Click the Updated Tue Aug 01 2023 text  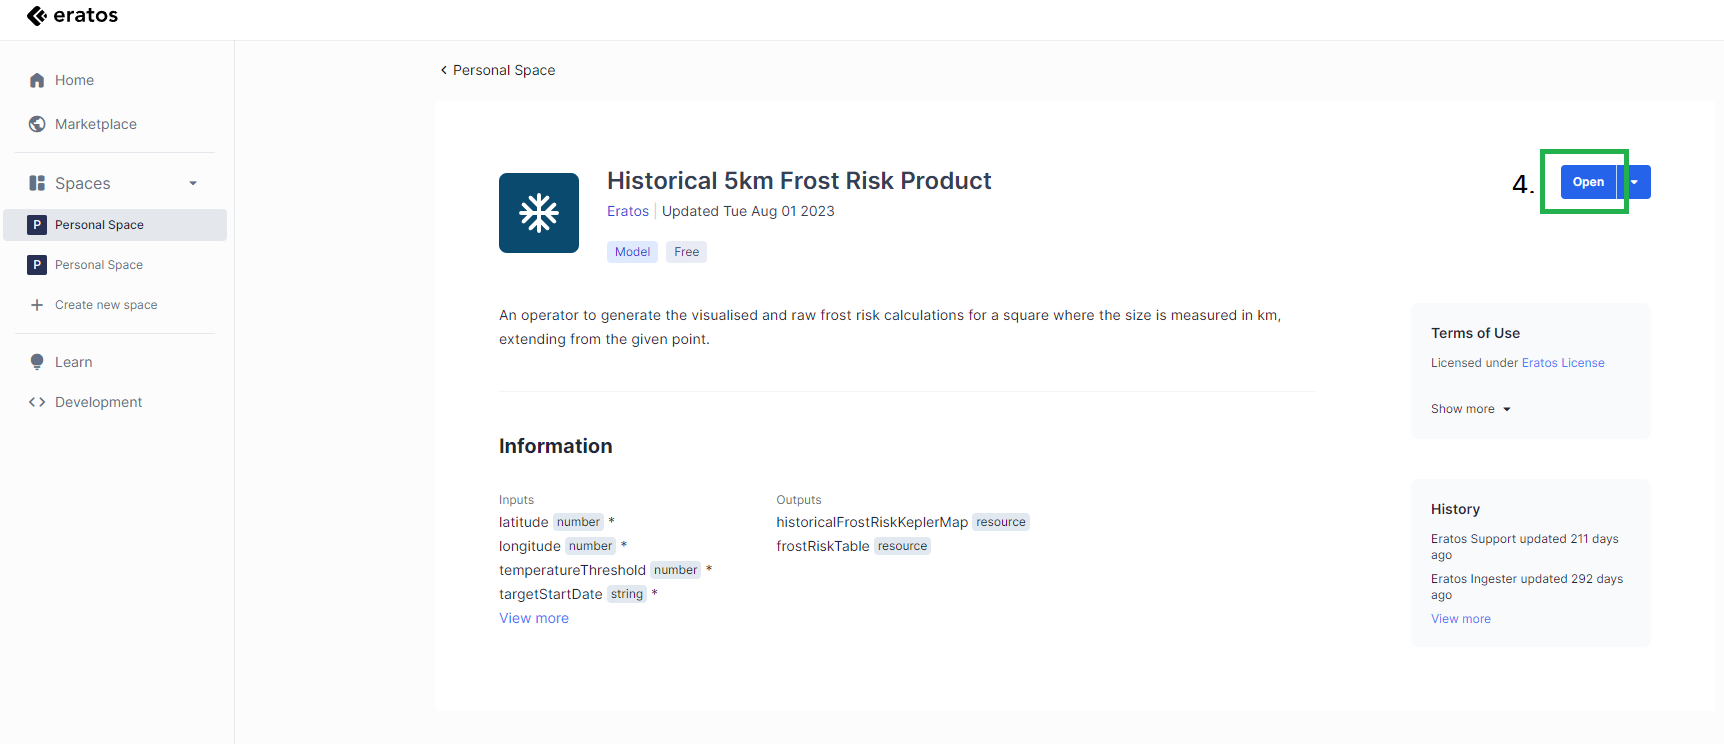click(748, 211)
